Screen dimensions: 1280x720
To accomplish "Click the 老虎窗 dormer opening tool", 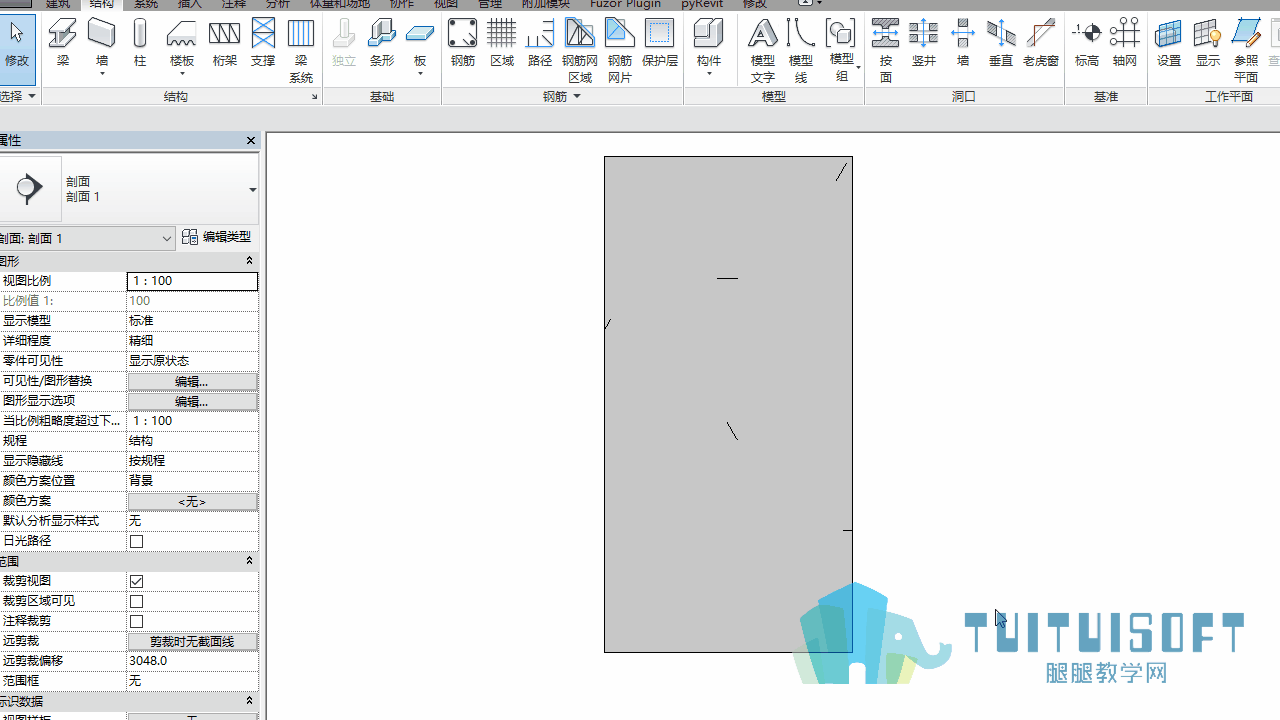I will pos(1040,42).
